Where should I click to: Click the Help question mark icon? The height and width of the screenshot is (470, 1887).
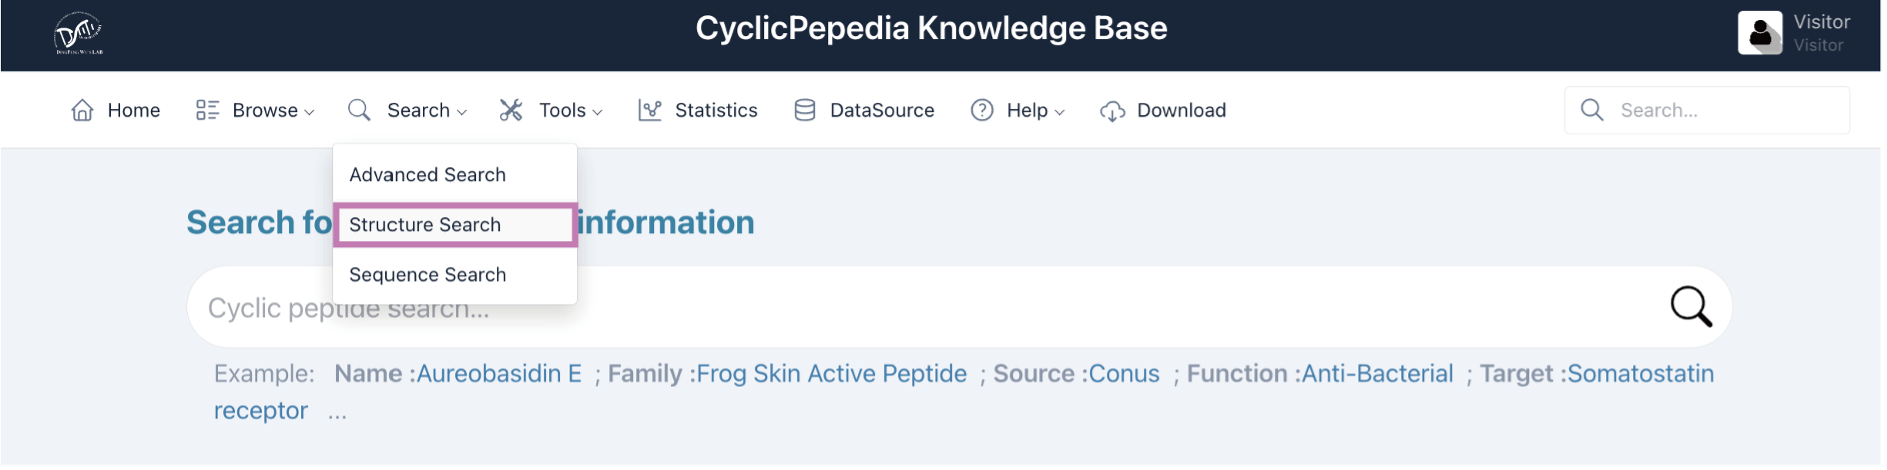point(982,110)
